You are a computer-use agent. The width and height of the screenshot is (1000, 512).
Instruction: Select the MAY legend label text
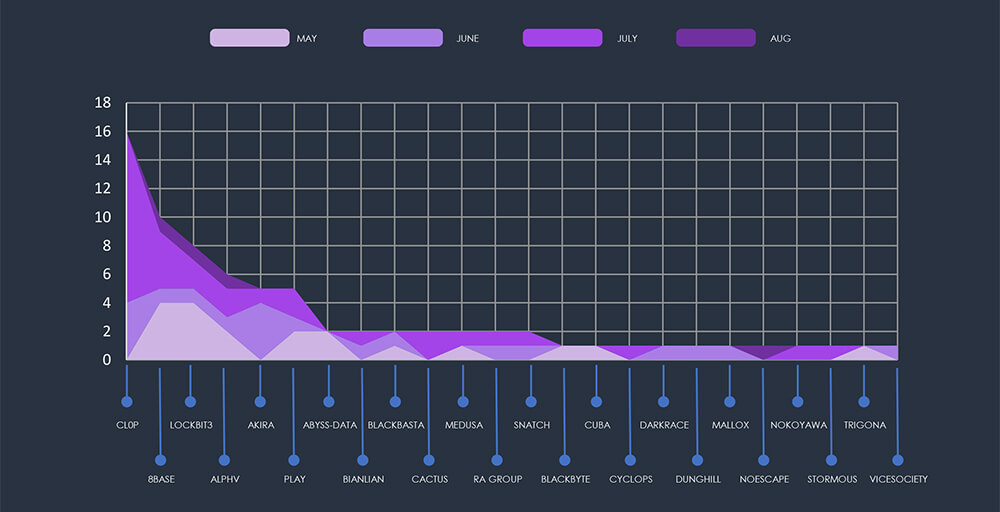307,38
